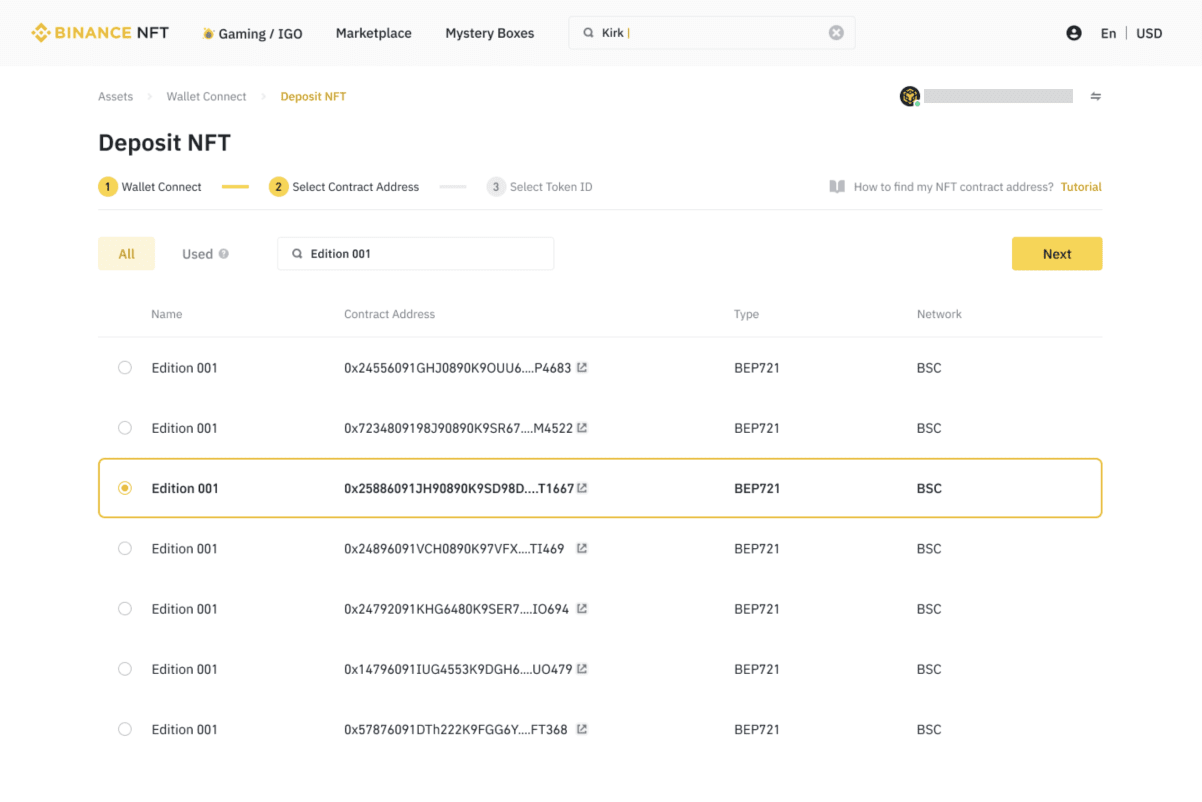Click contract address 0x14796091IUG4553K9DGH6....UO479
The image size is (1202, 802).
tap(458, 669)
